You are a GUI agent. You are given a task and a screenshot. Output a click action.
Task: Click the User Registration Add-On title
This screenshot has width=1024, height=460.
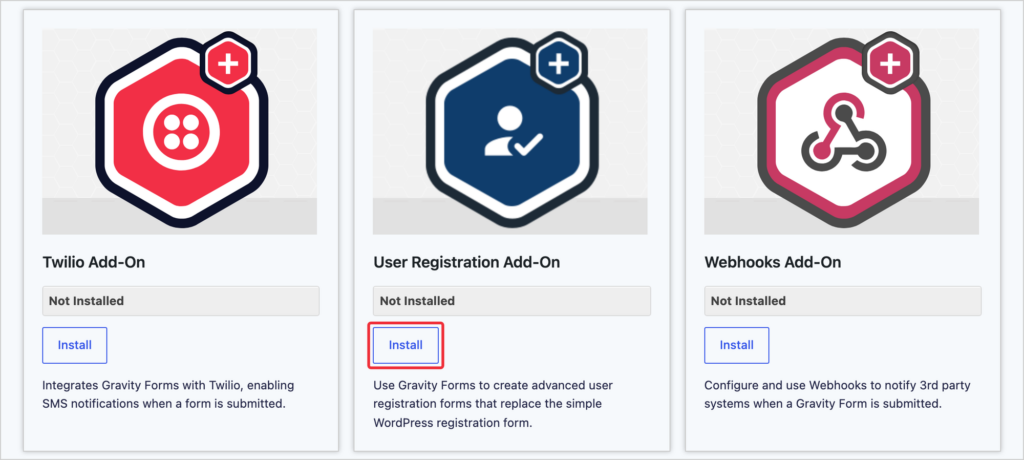click(x=467, y=263)
